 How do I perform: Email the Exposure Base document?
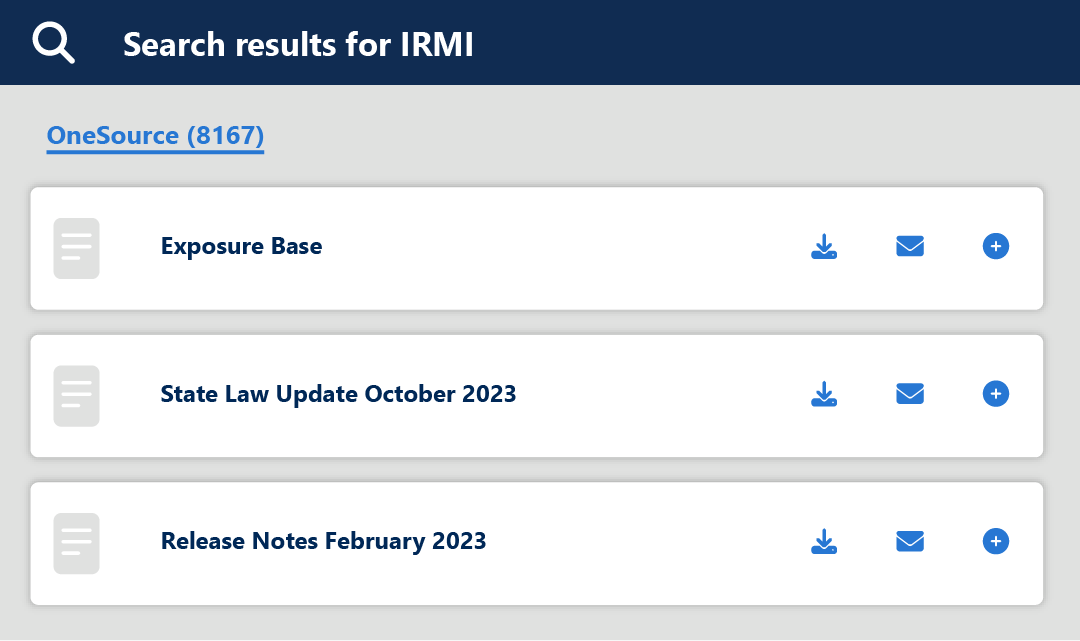910,246
